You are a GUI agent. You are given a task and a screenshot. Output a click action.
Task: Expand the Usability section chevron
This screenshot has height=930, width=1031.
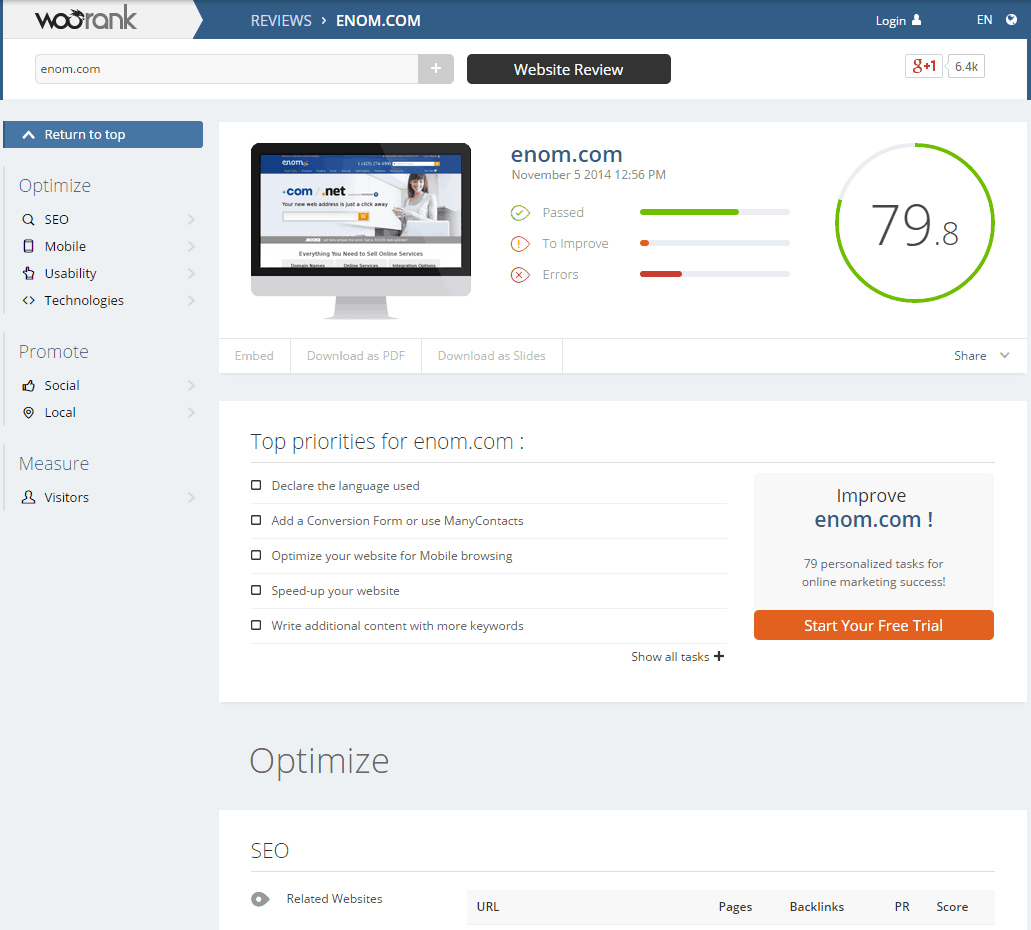[x=191, y=273]
